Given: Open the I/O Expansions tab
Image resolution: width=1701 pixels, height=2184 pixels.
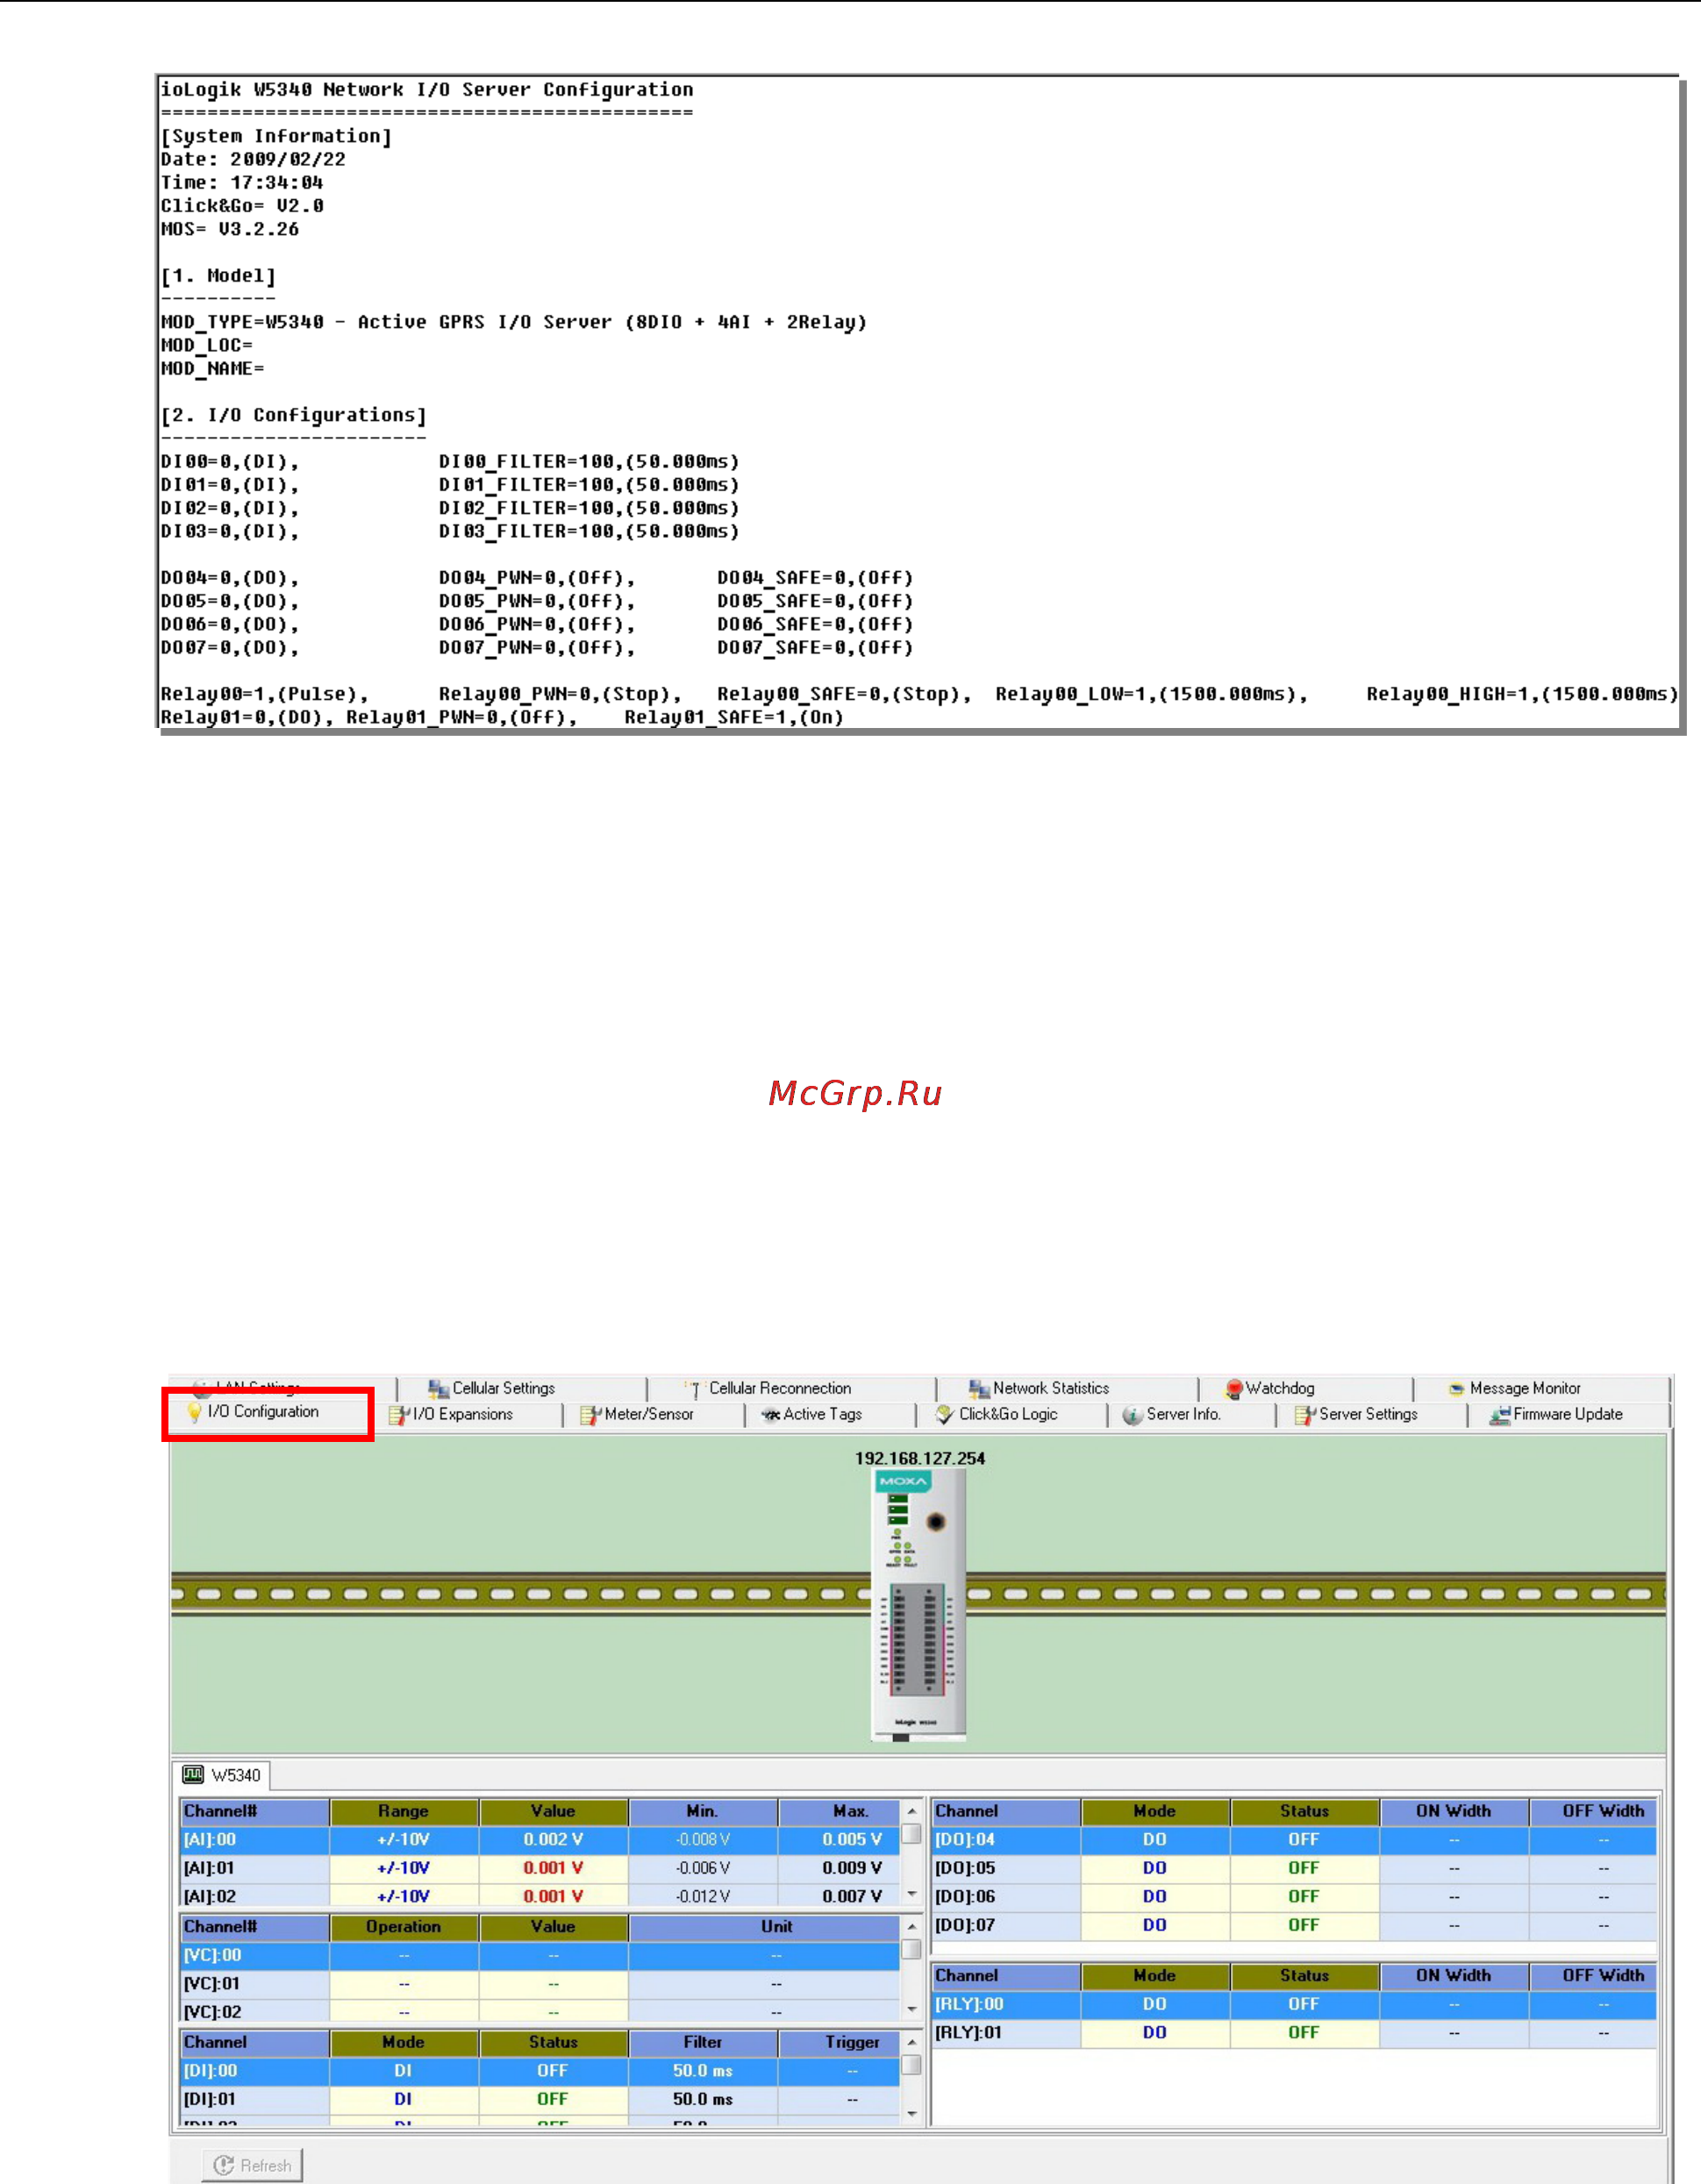Looking at the screenshot, I should coord(465,1414).
